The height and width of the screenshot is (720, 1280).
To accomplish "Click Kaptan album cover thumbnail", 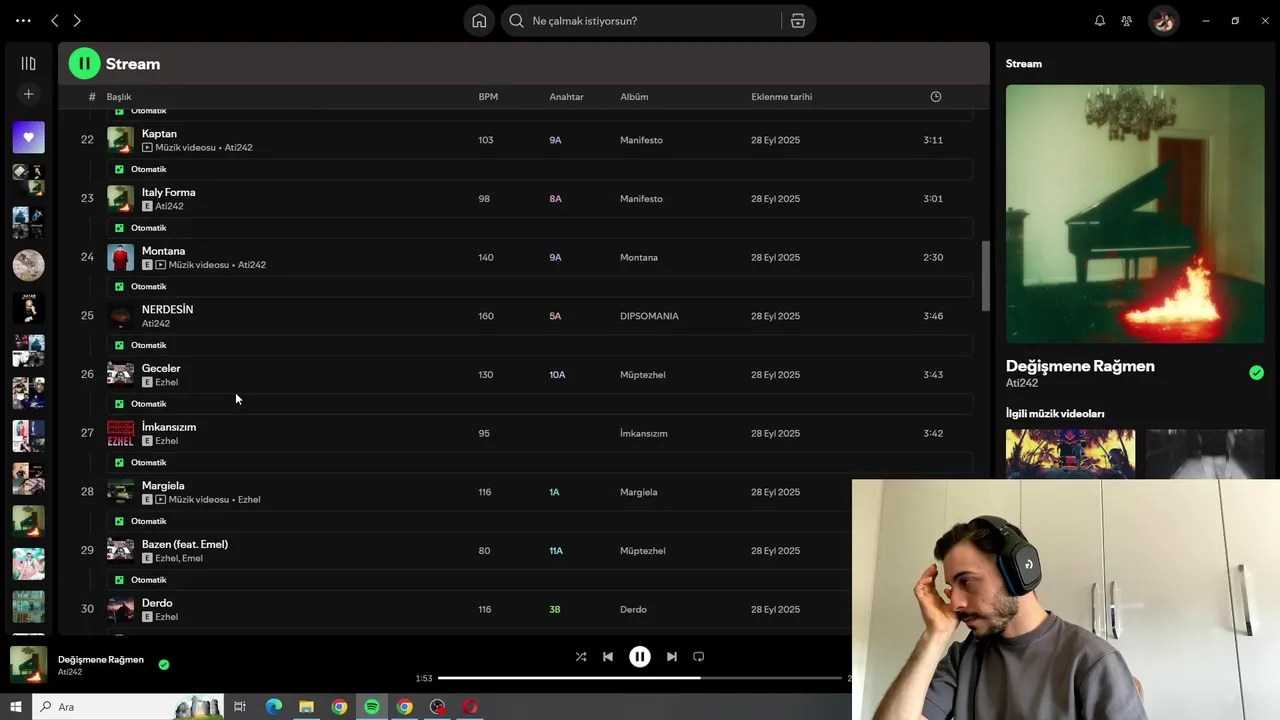I will (120, 140).
